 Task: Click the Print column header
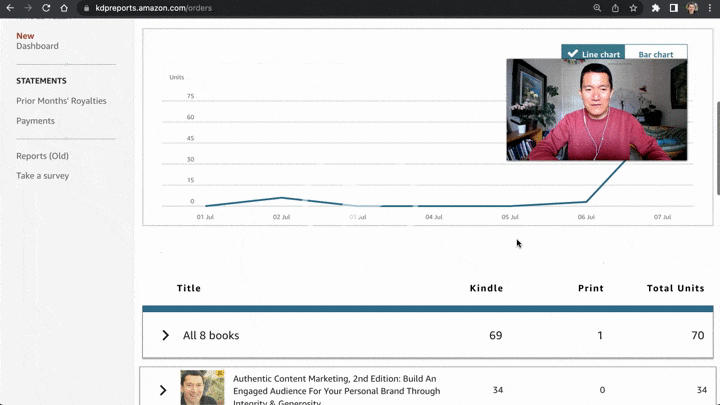(x=591, y=288)
